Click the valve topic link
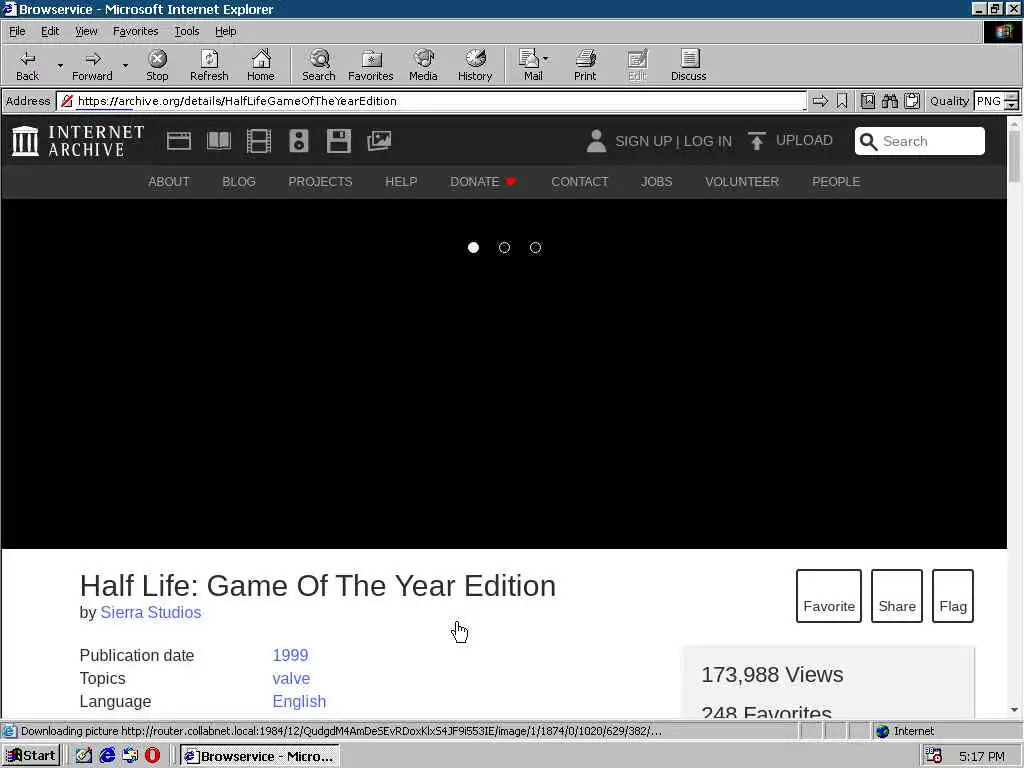1024x768 pixels. pos(291,679)
